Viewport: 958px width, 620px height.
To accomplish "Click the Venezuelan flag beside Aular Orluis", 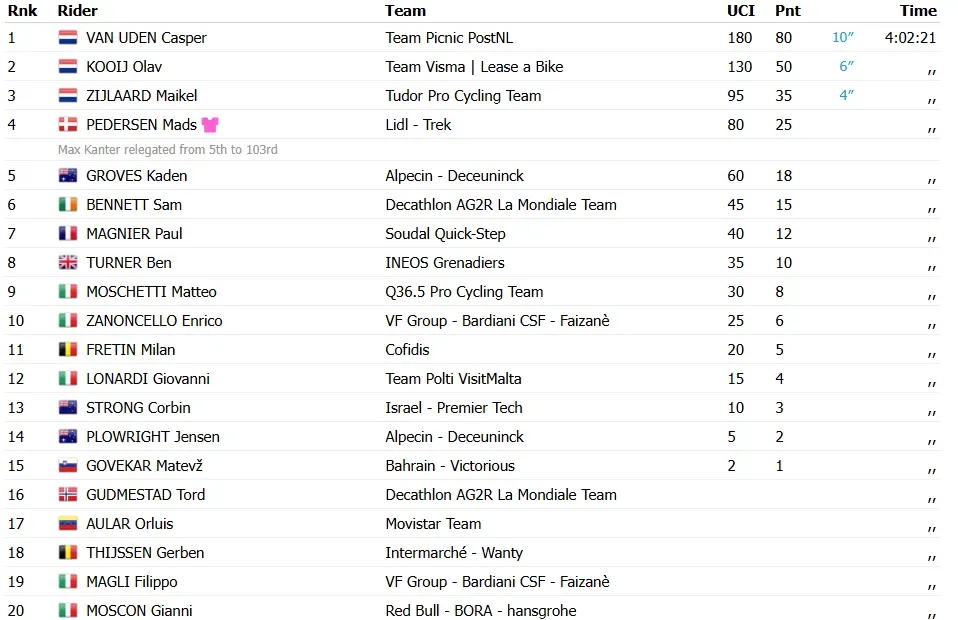I will (68, 524).
